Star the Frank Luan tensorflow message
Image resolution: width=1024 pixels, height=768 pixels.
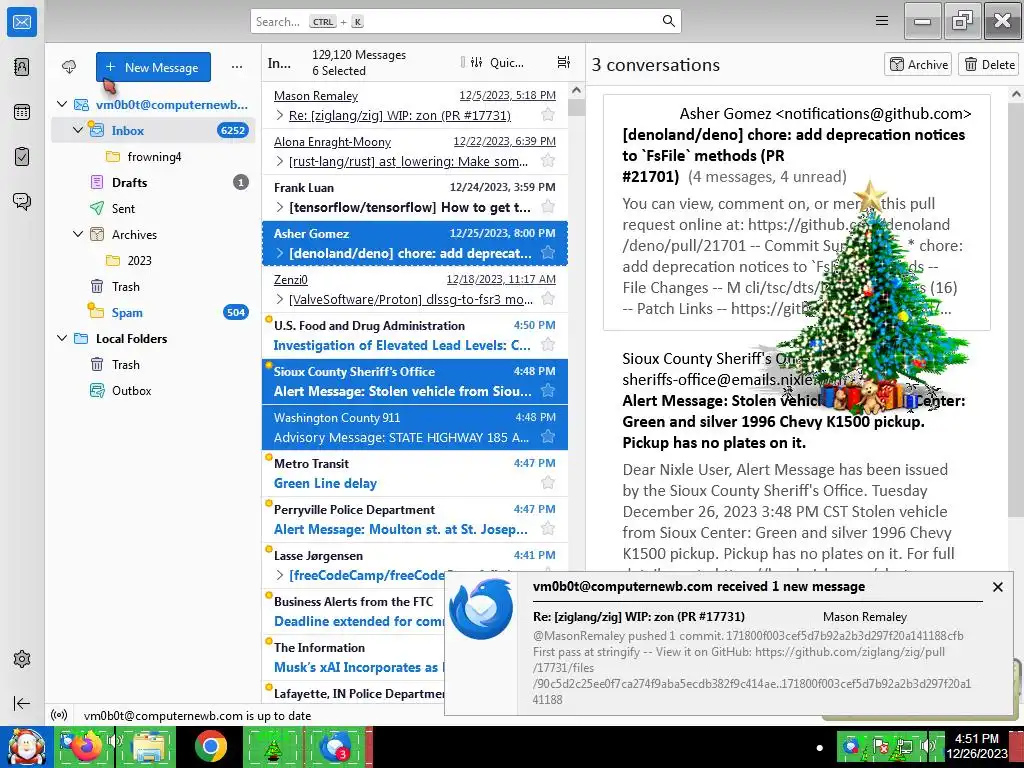548,207
